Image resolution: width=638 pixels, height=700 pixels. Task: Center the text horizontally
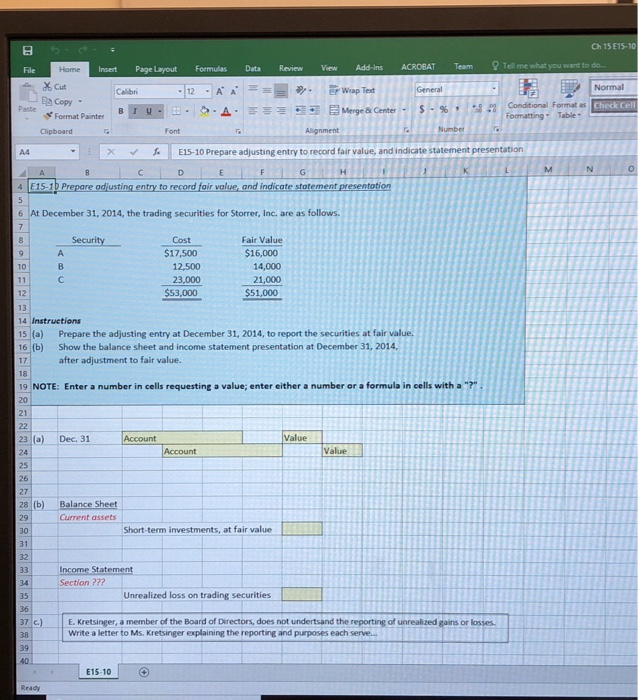coord(267,110)
